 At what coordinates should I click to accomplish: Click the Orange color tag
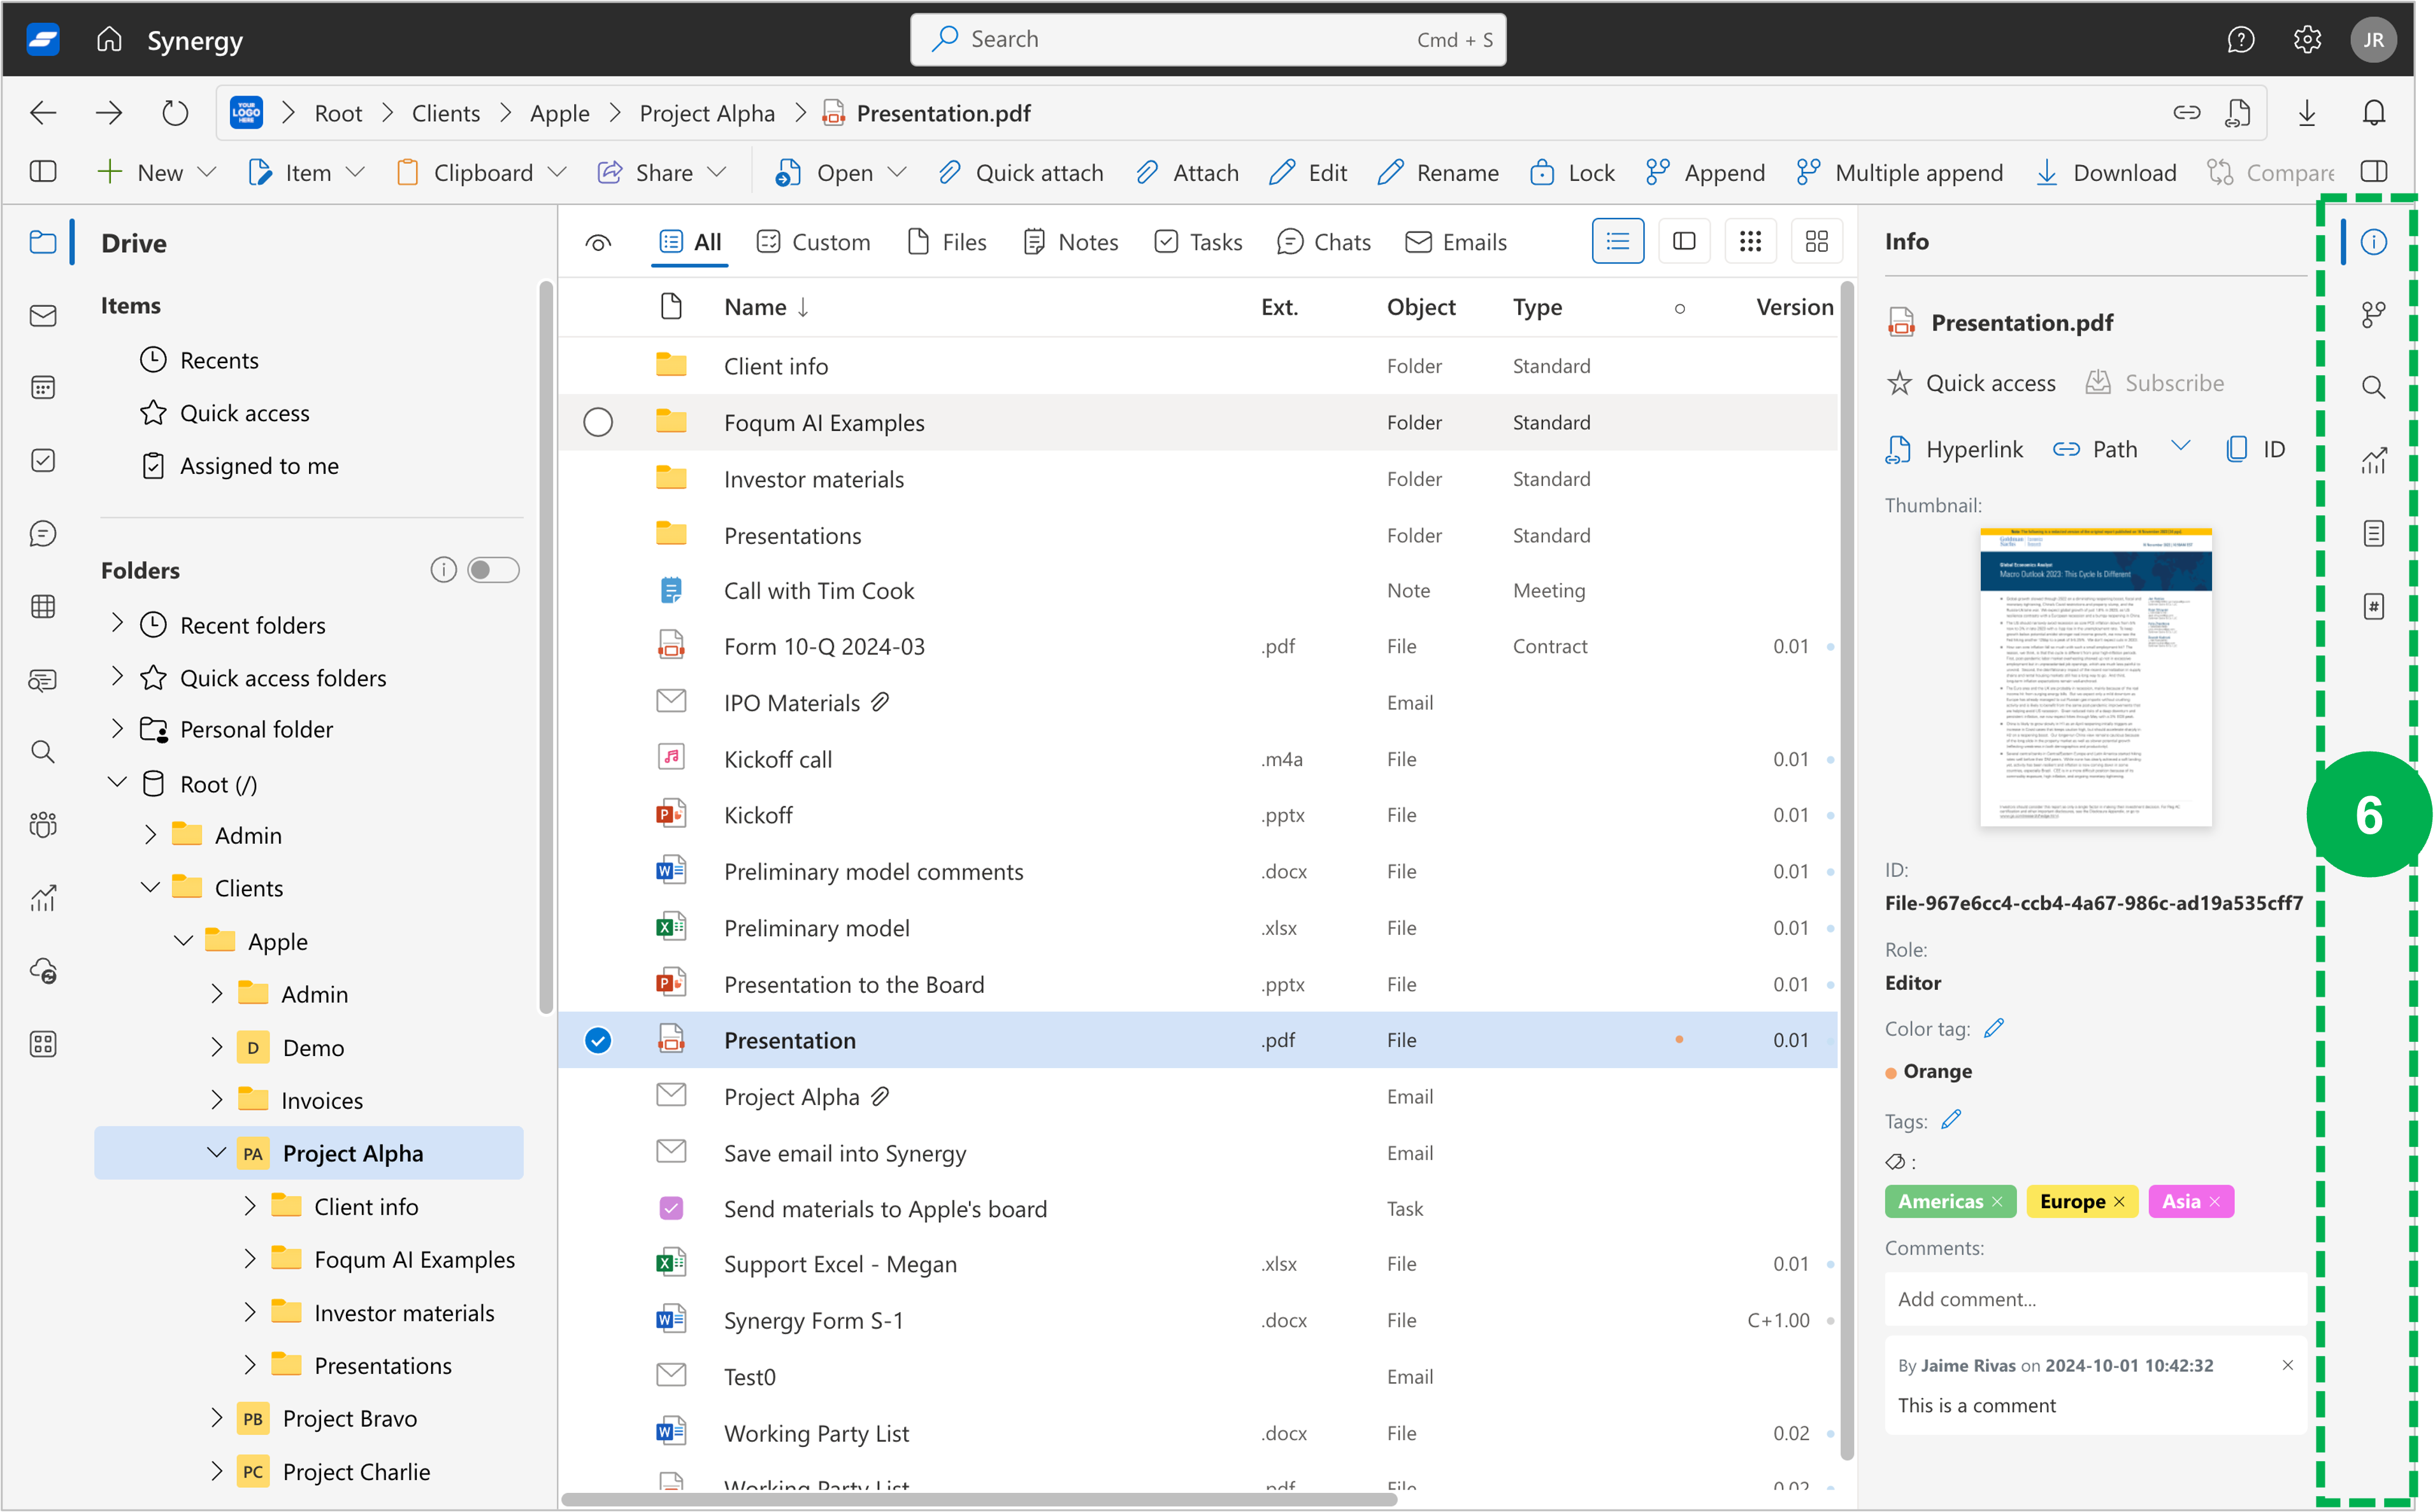(1928, 1071)
